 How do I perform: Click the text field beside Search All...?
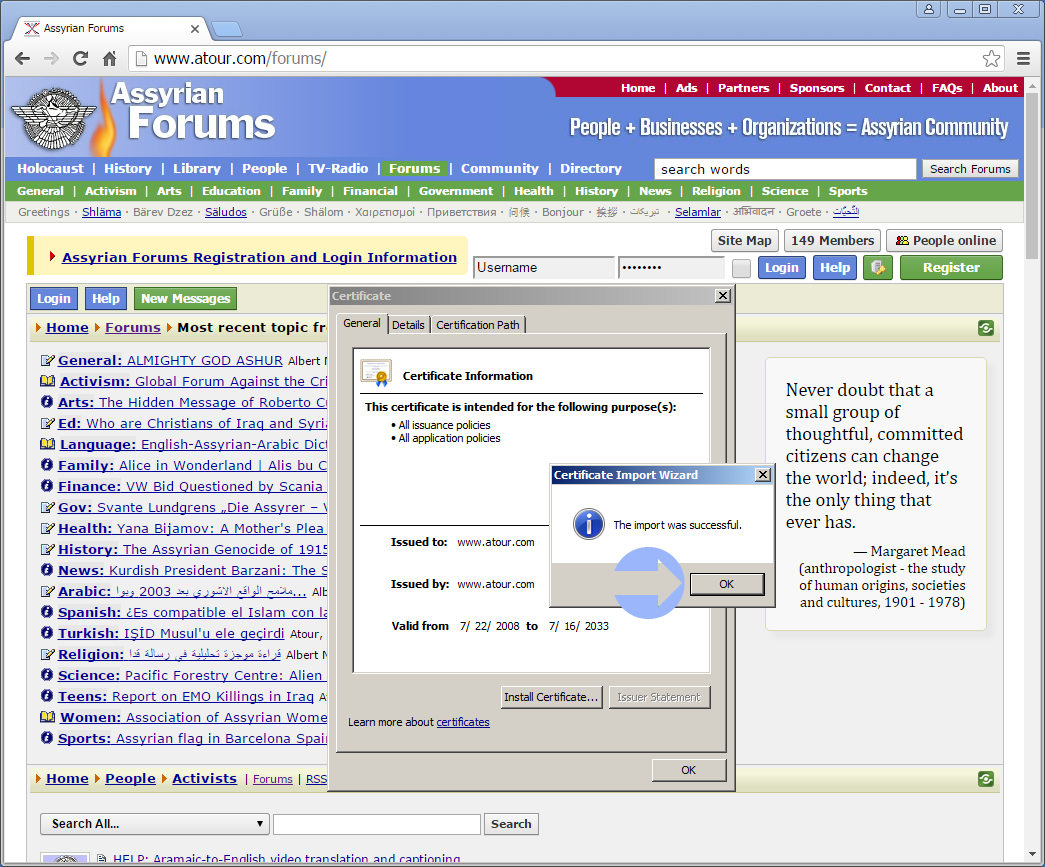pyautogui.click(x=377, y=824)
